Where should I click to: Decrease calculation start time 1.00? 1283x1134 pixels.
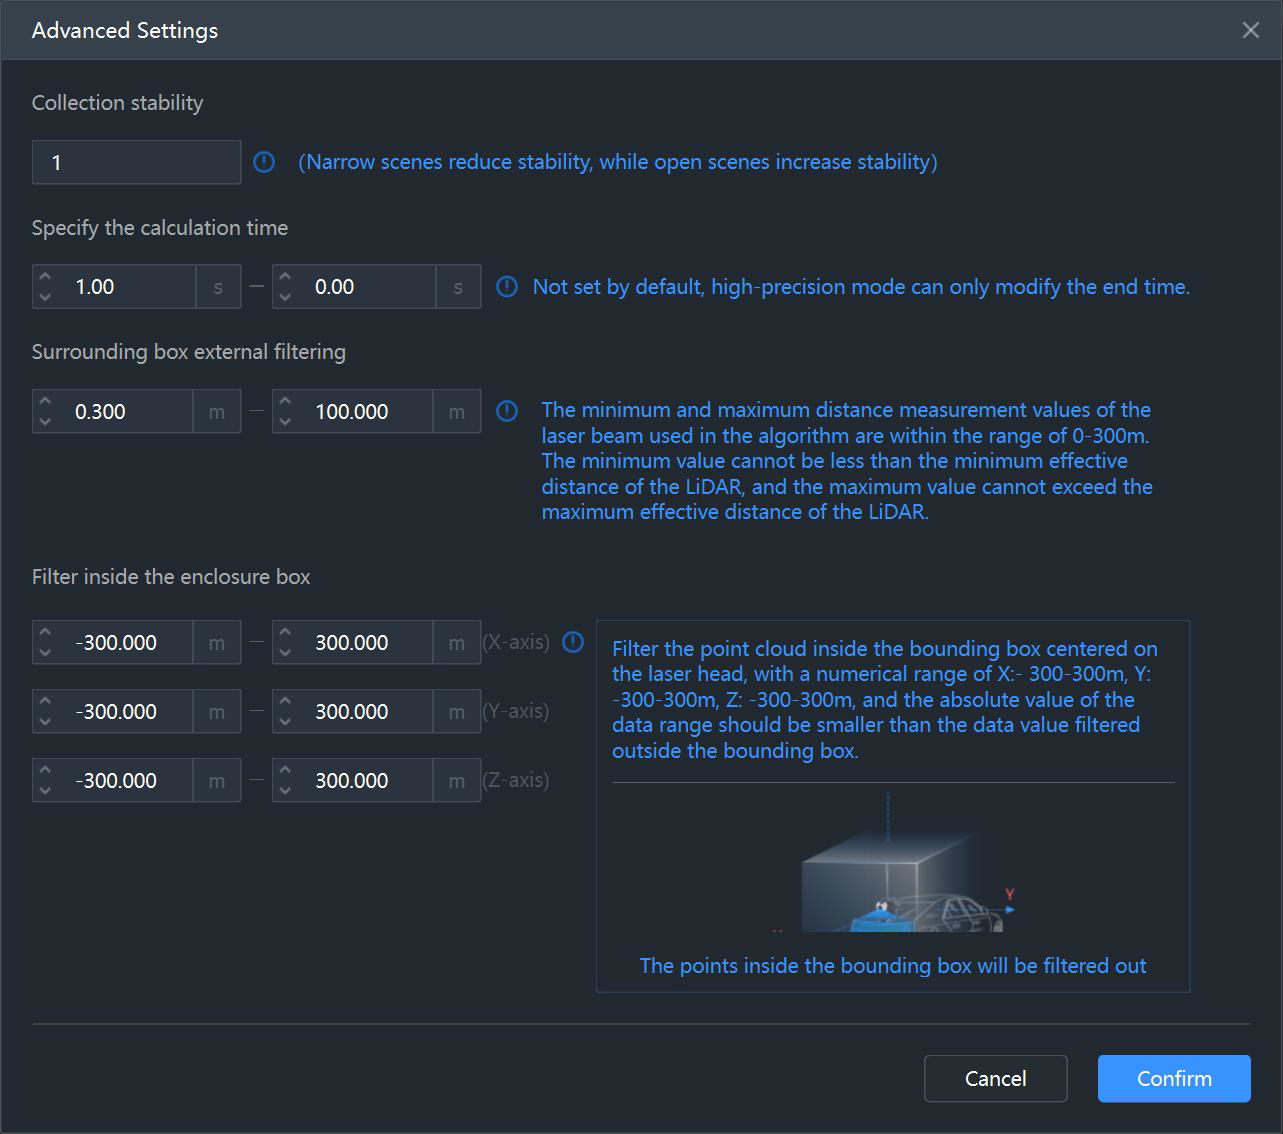[45, 297]
